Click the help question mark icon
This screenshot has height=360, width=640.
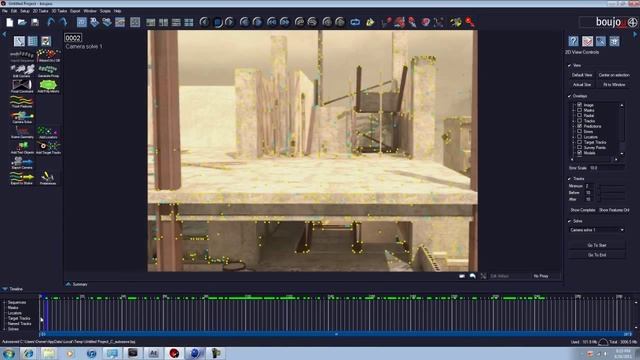[x=573, y=41]
